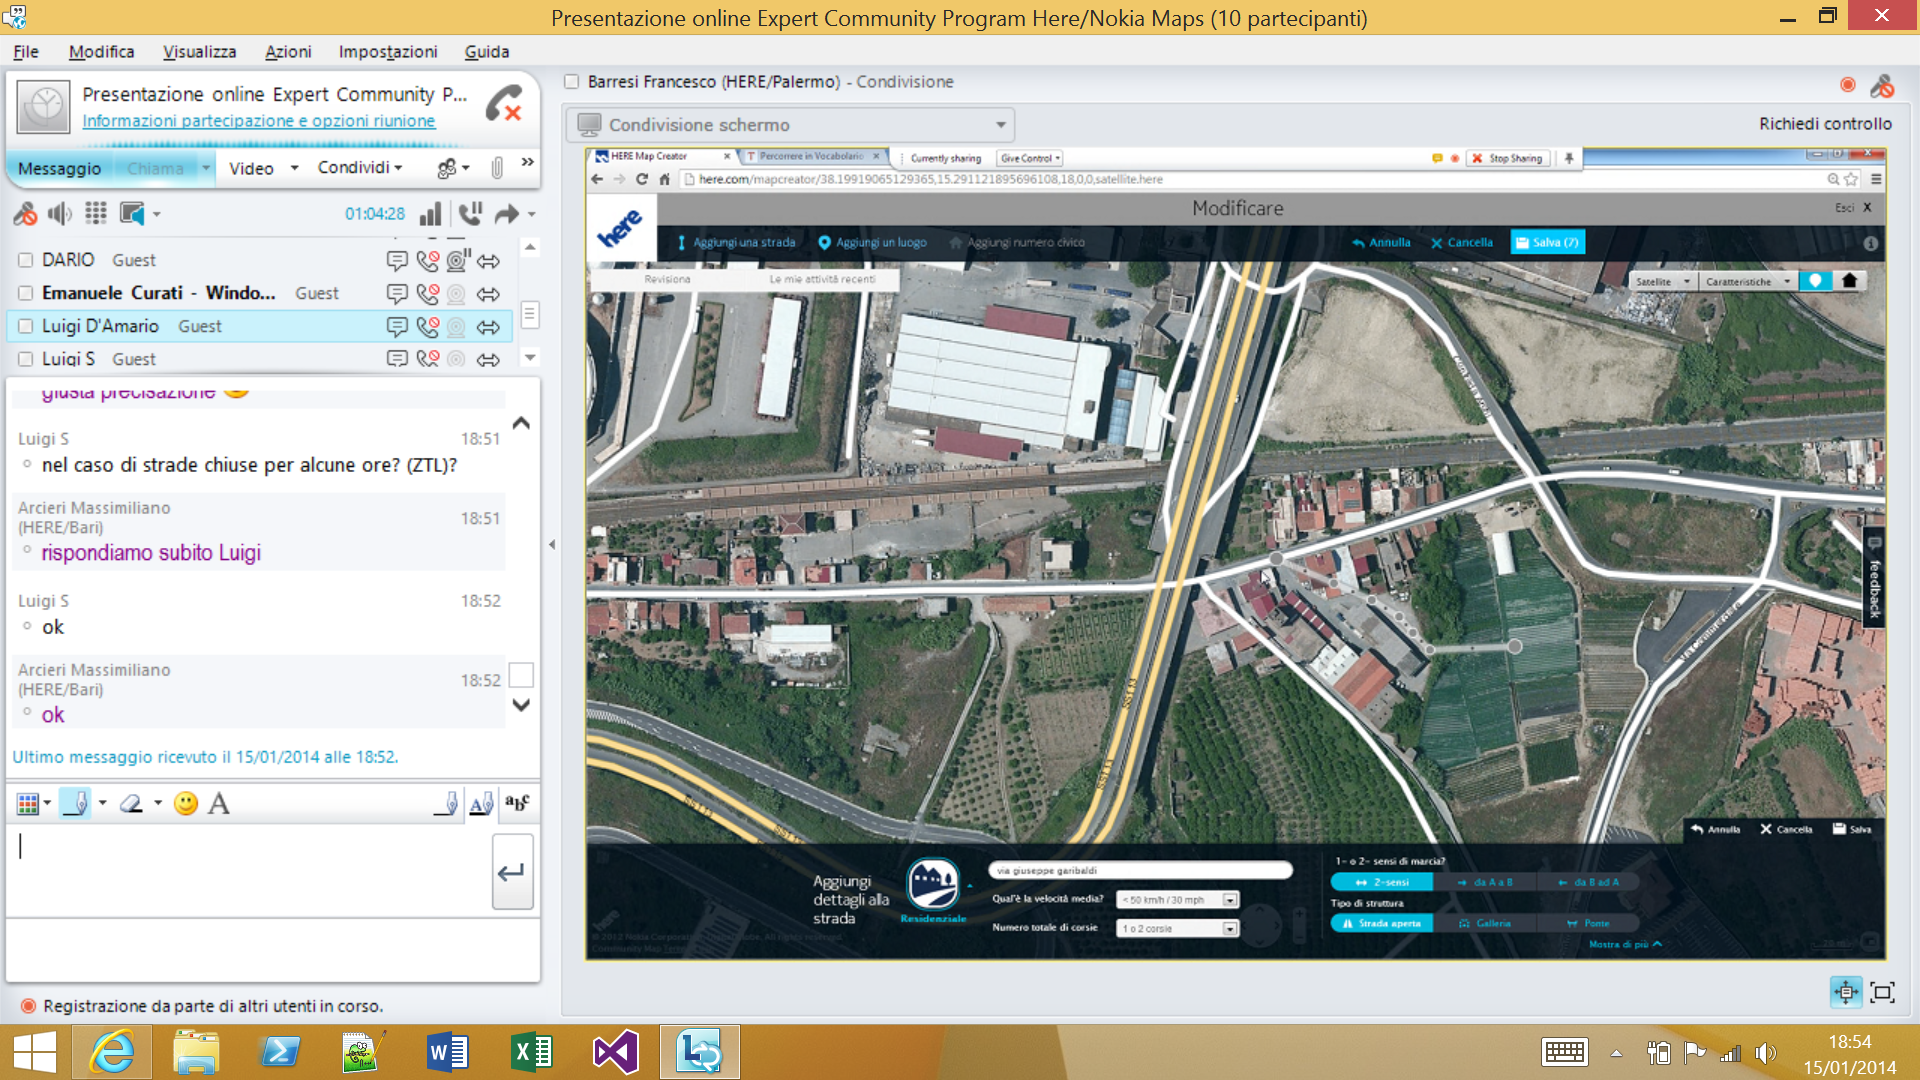Click the ink color grid icon
The height and width of the screenshot is (1080, 1920).
coord(28,804)
